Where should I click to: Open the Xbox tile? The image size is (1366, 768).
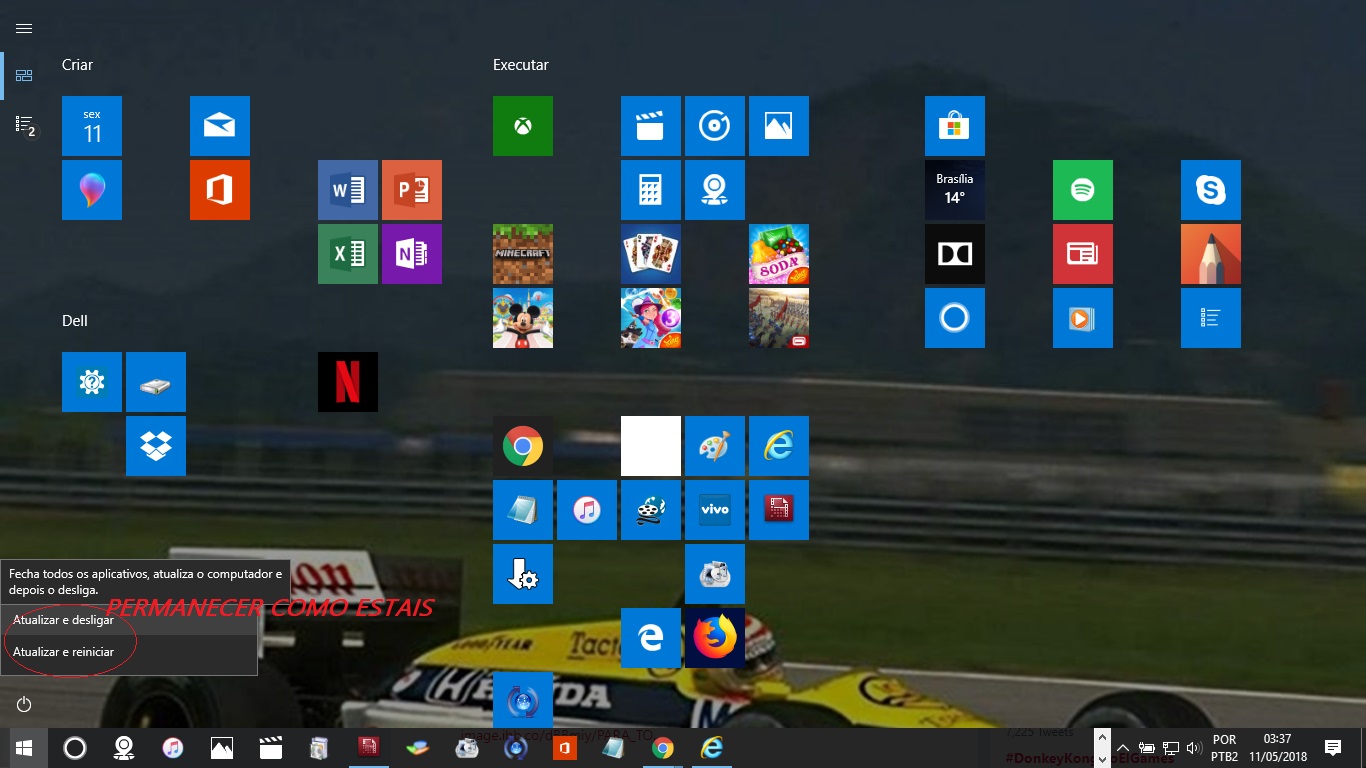pos(523,126)
